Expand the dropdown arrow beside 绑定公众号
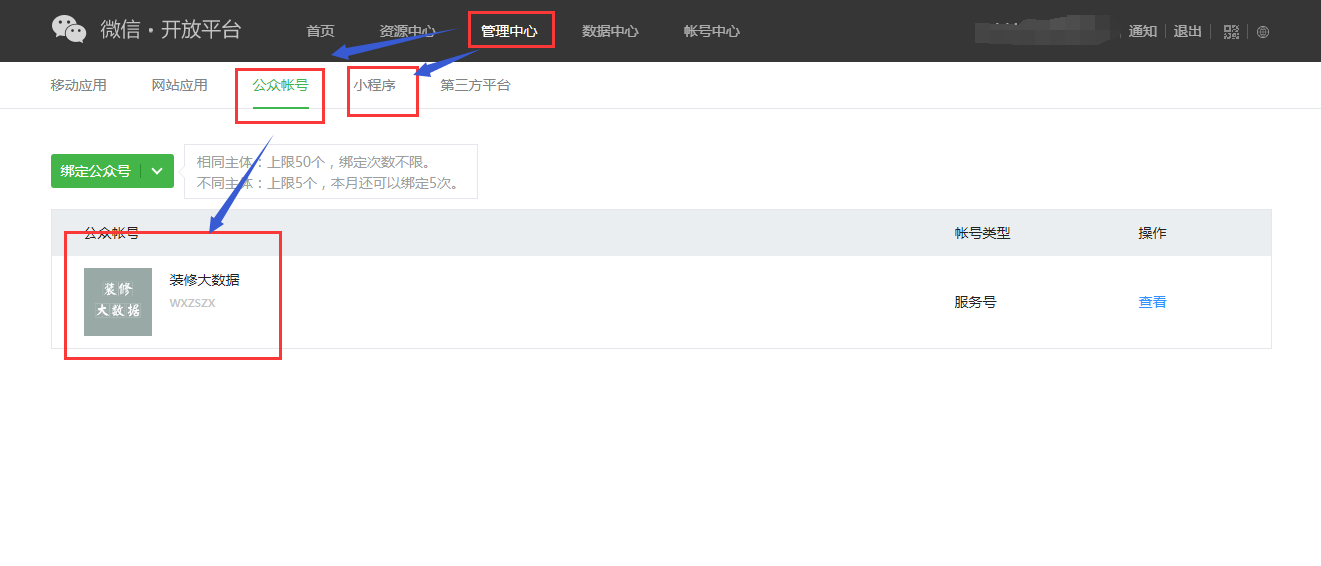 tap(157, 171)
